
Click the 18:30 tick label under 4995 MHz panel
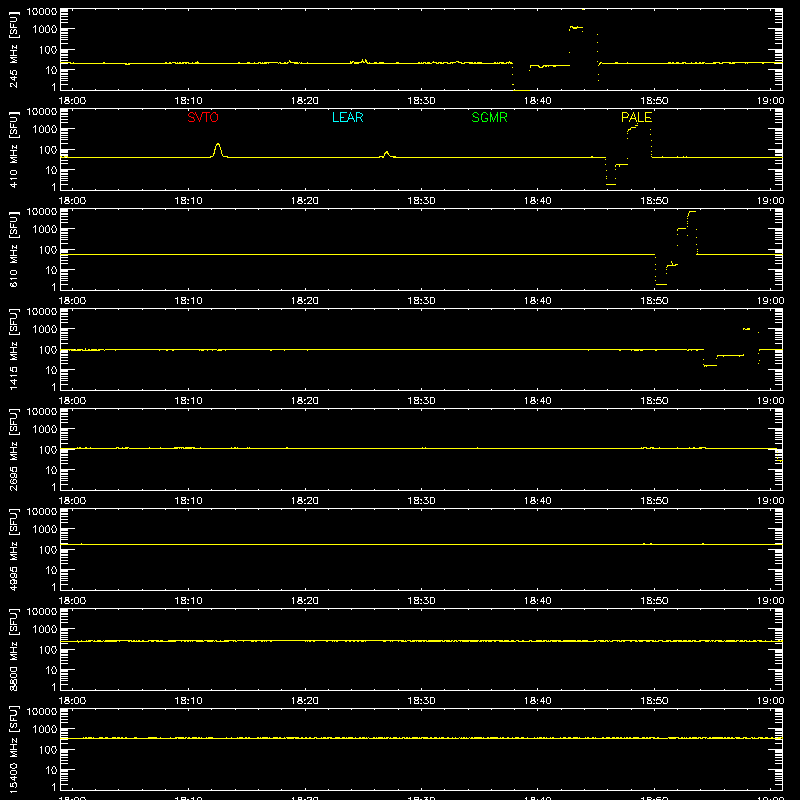click(421, 601)
